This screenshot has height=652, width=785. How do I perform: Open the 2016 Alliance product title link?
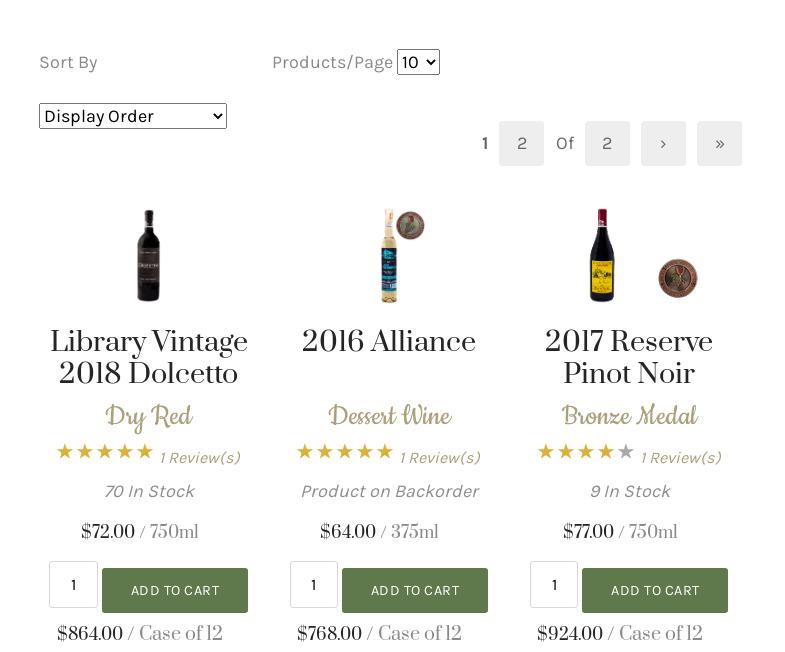click(388, 343)
